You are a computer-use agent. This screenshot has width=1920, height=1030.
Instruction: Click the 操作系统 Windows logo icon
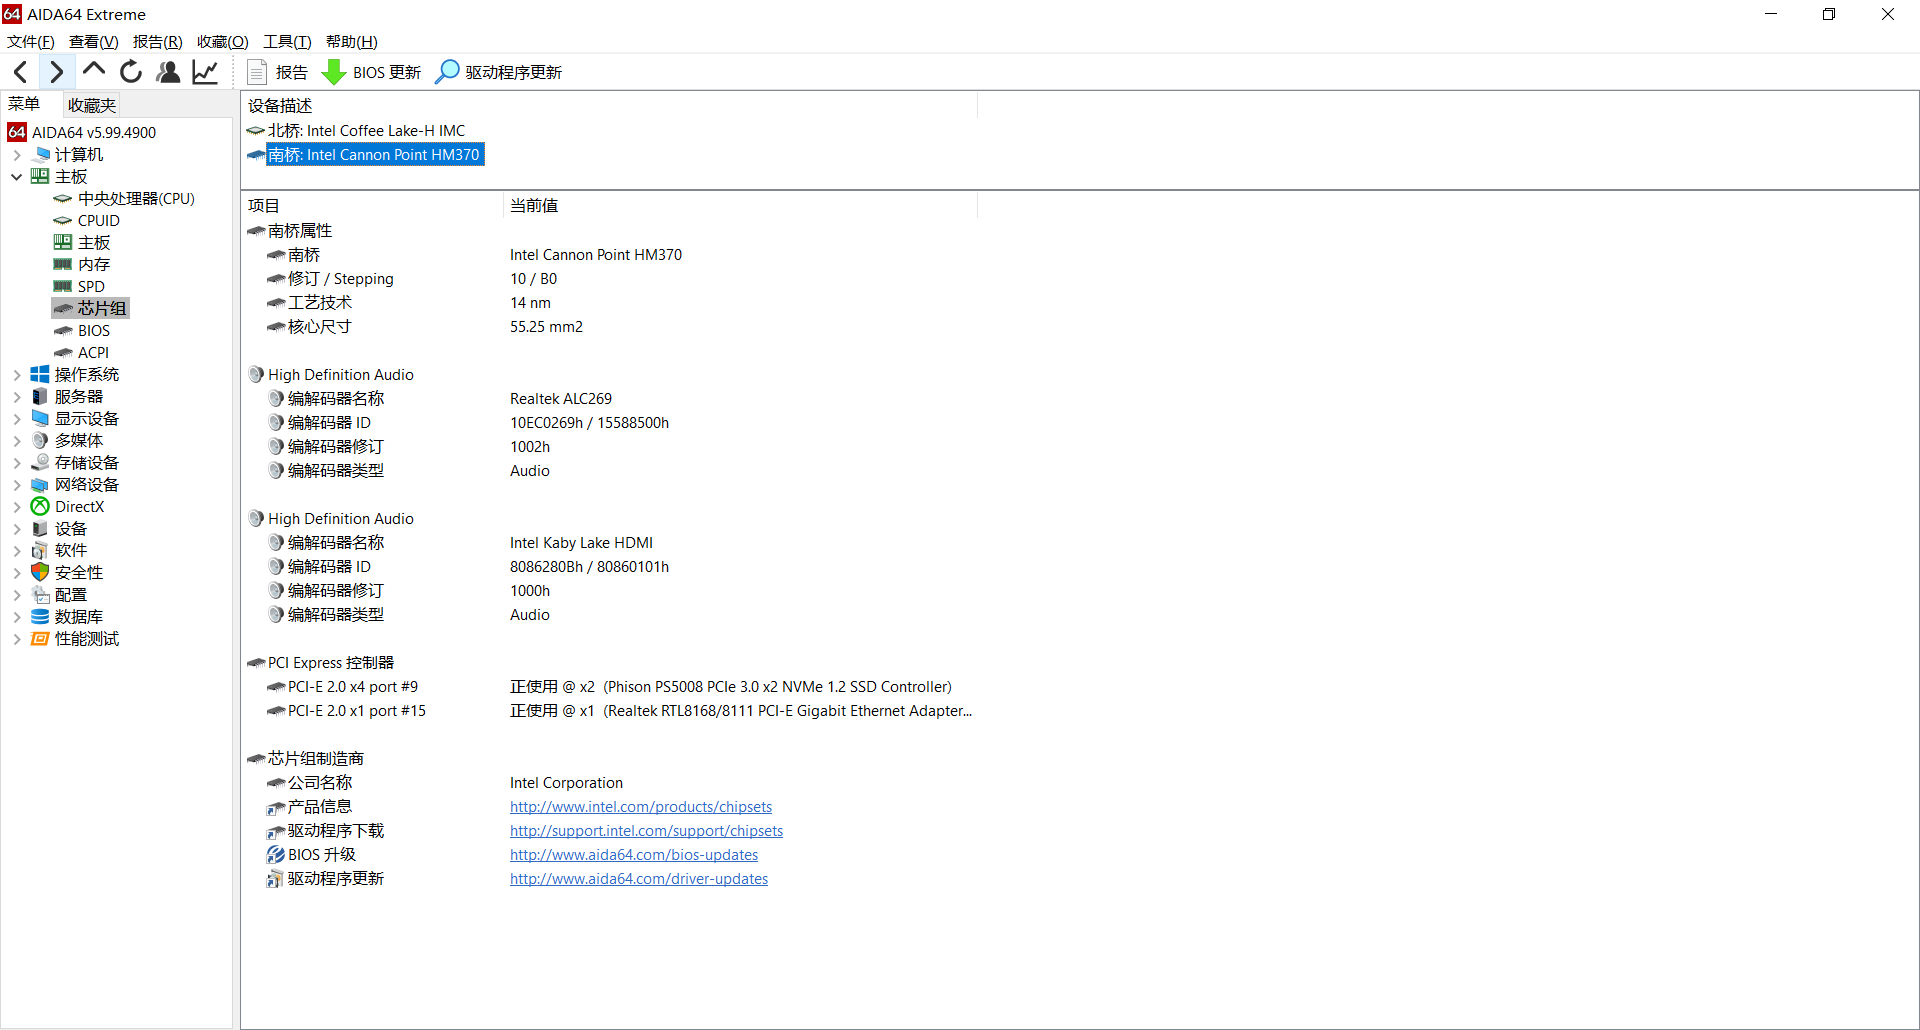click(40, 375)
